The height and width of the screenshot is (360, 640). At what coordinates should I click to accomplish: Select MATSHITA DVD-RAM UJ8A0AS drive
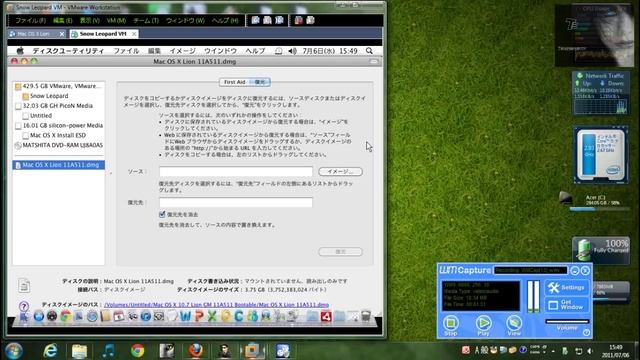(58, 145)
